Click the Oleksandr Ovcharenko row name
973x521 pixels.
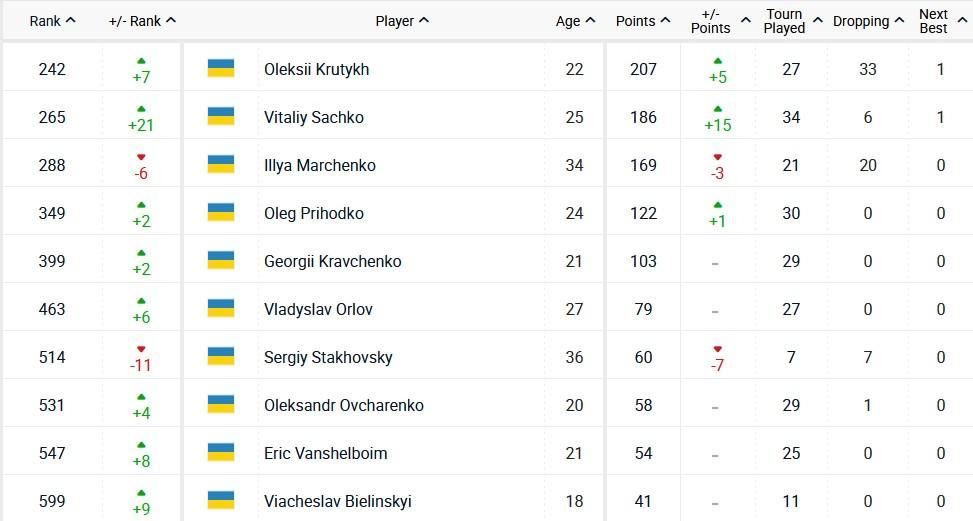(x=343, y=405)
